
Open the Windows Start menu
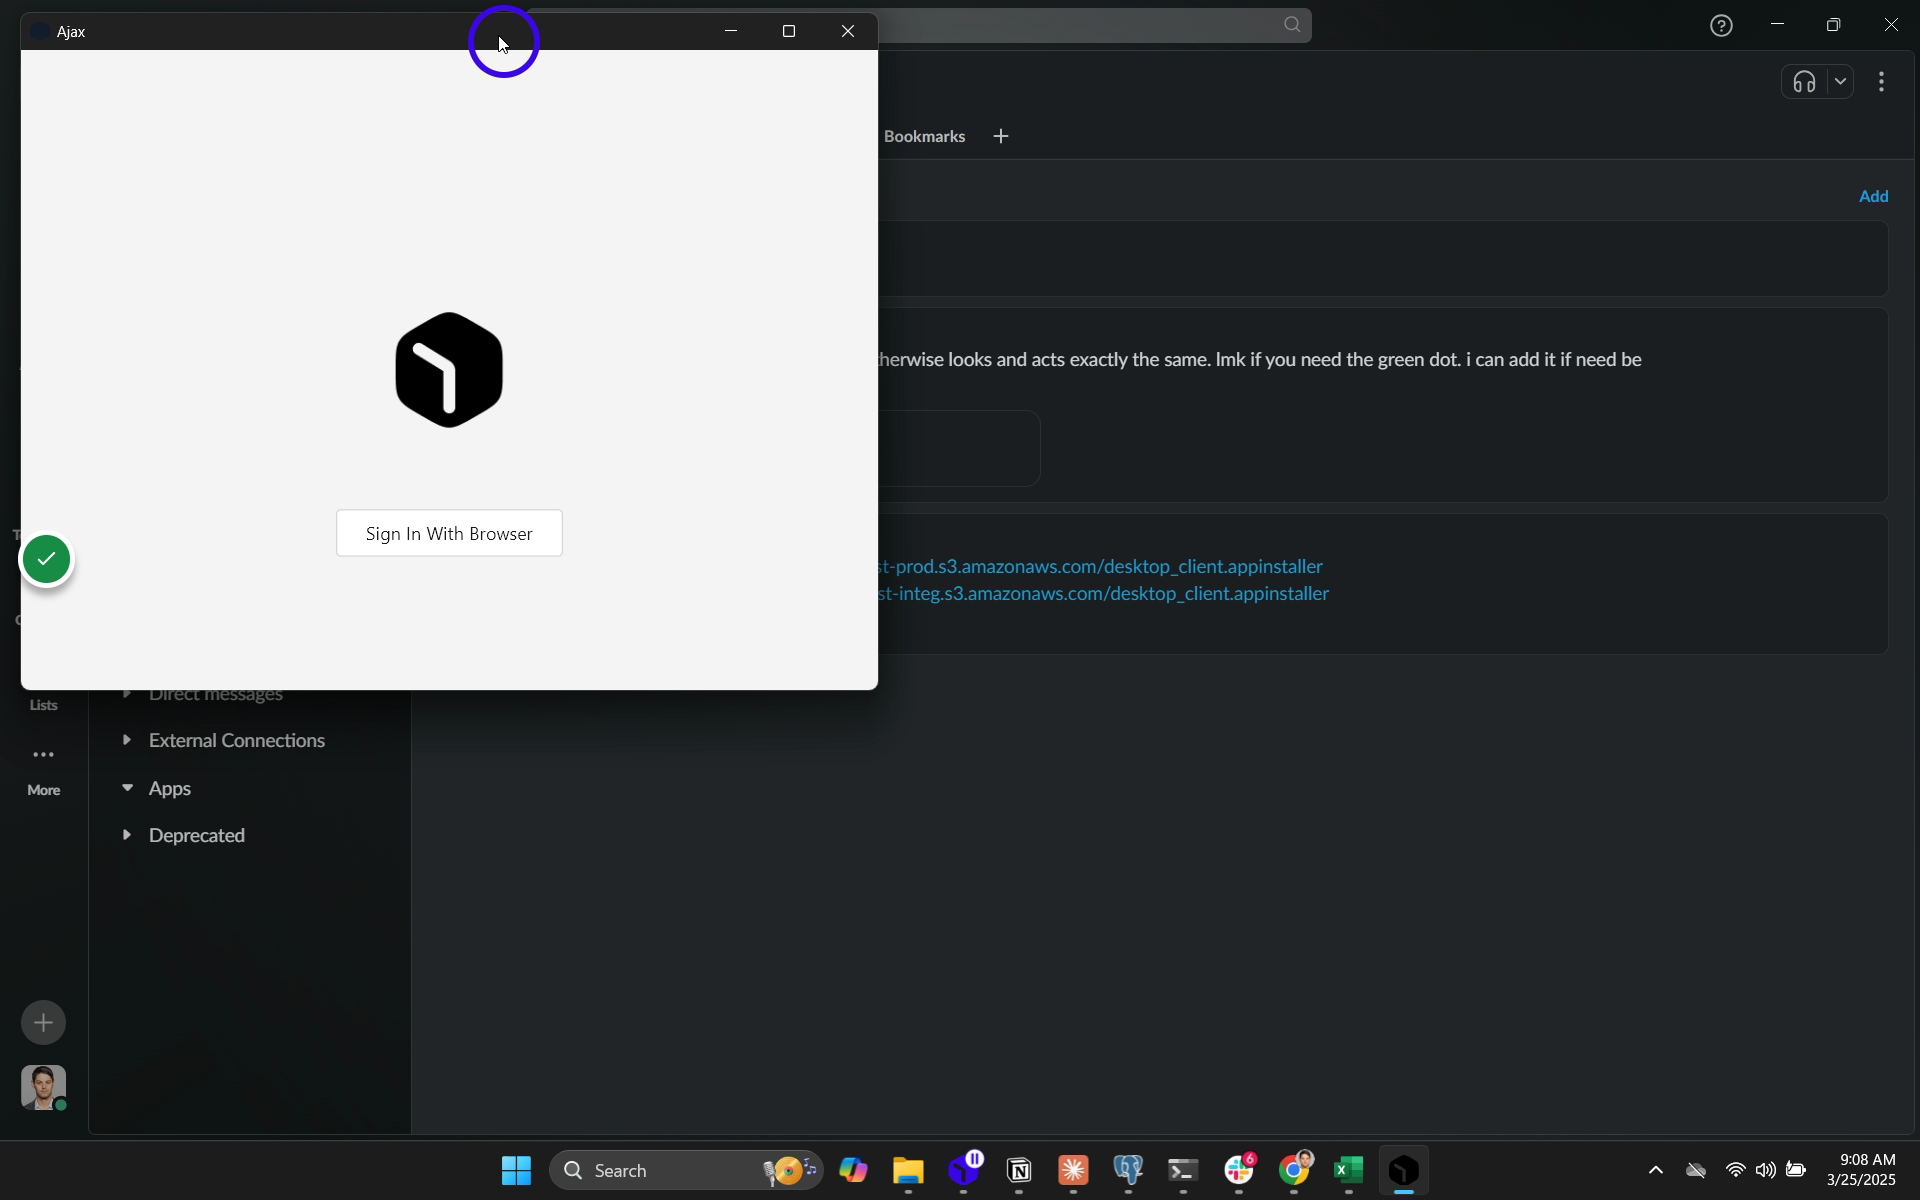(x=516, y=1170)
